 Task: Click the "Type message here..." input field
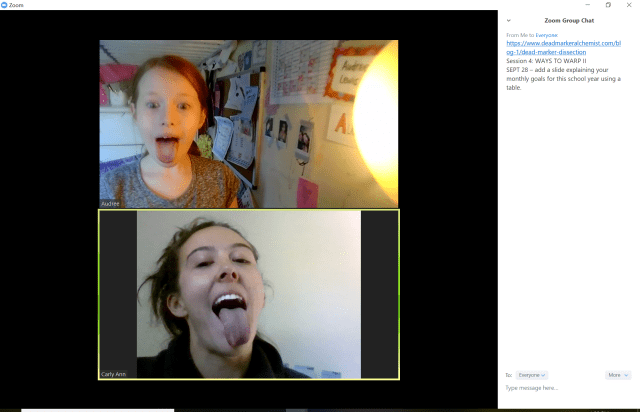click(565, 388)
